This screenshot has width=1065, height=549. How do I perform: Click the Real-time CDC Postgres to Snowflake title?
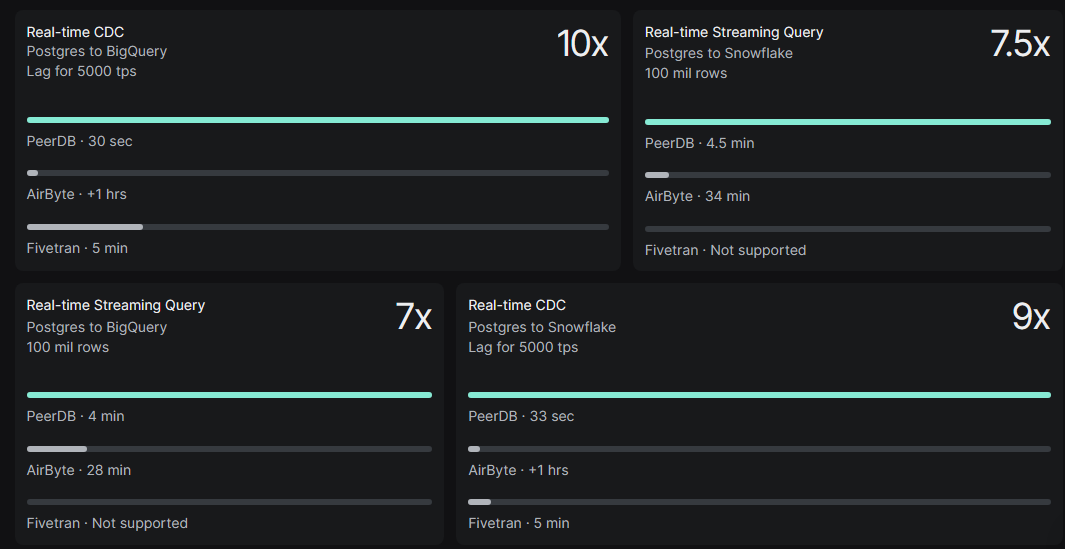coord(517,305)
